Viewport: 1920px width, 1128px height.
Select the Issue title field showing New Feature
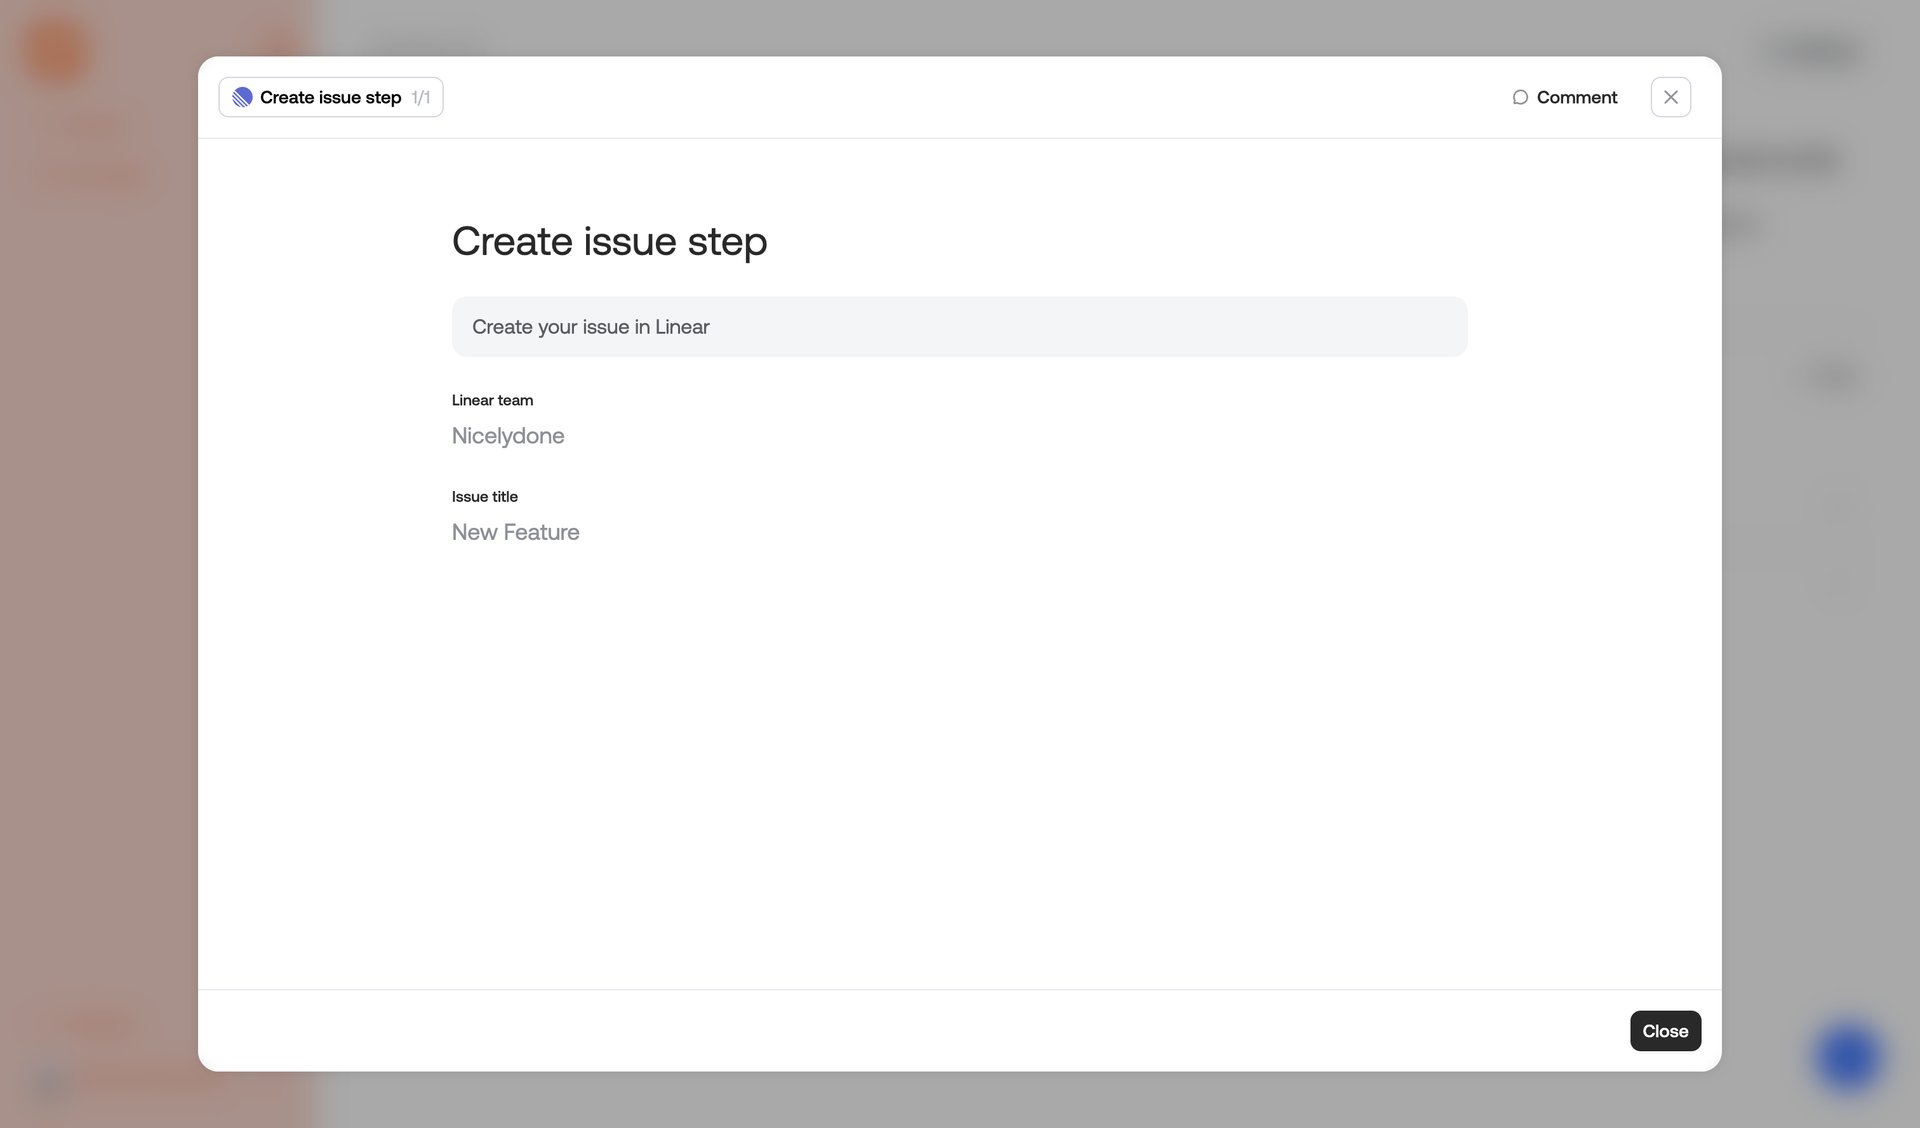pos(515,531)
